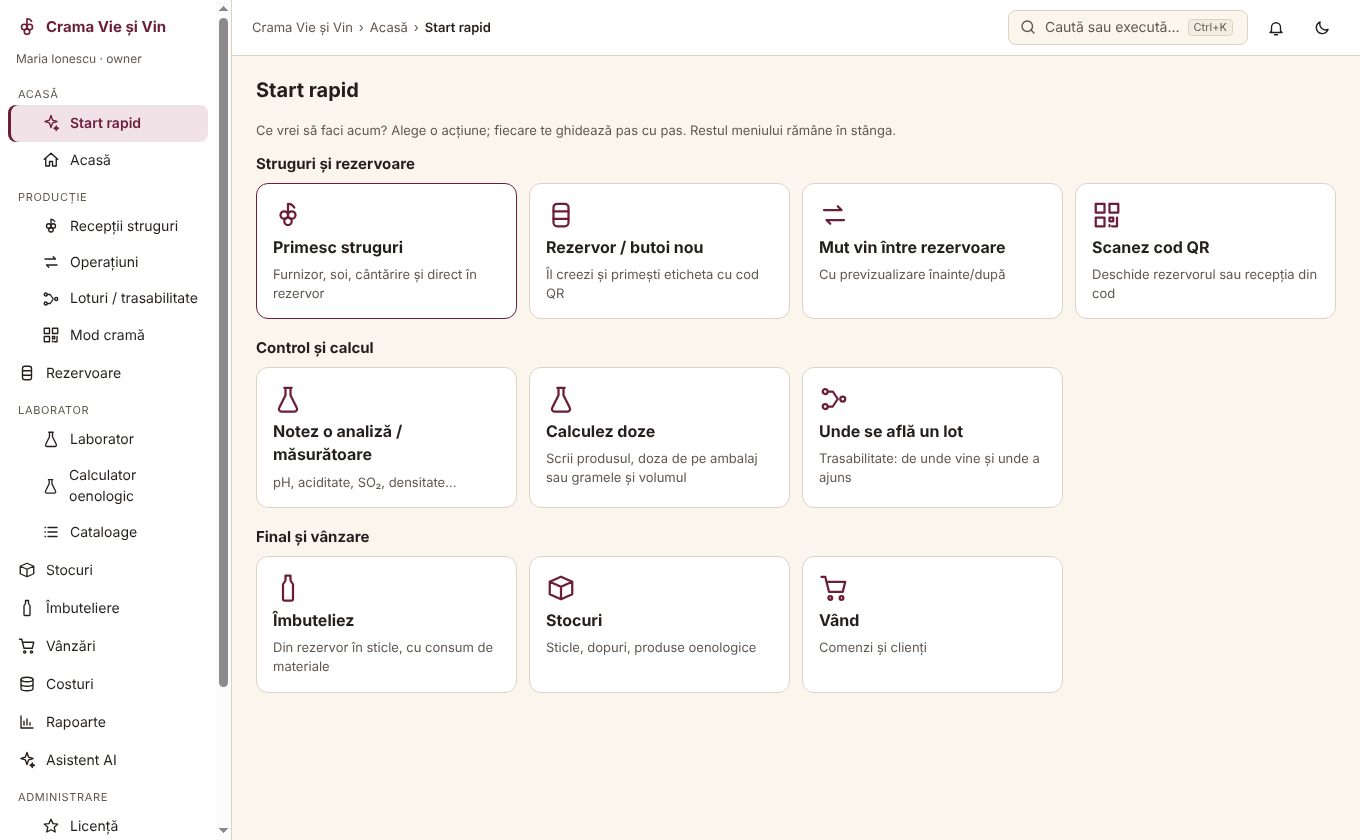Open the Mut vin între rezervoare card title
This screenshot has width=1360, height=840.
pyautogui.click(x=912, y=247)
